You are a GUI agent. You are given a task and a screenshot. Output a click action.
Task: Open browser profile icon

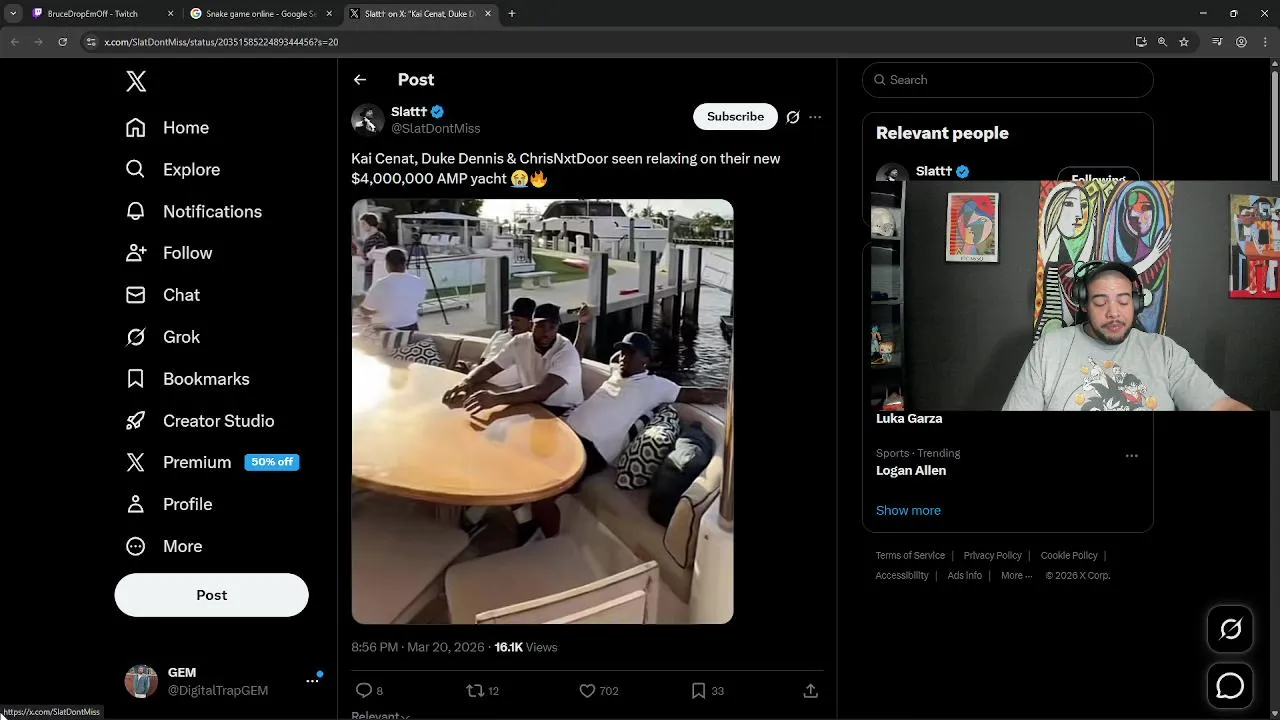coord(1241,42)
